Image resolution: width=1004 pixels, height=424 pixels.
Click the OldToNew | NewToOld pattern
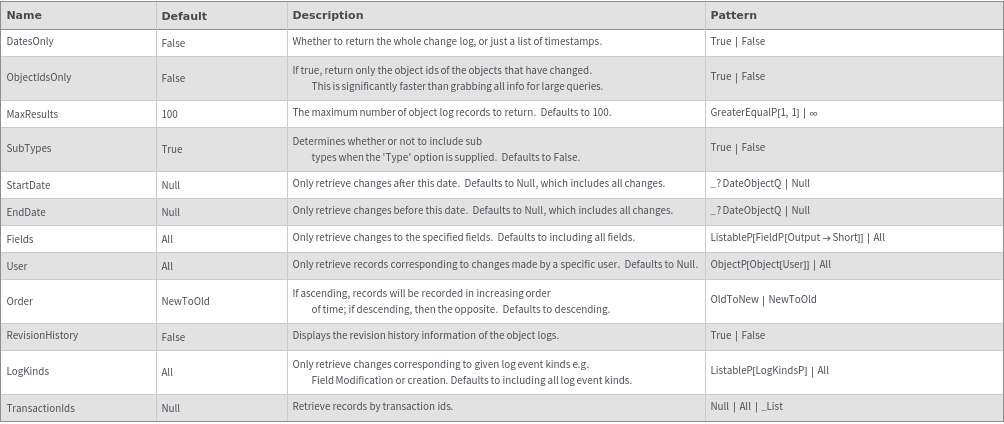point(763,300)
